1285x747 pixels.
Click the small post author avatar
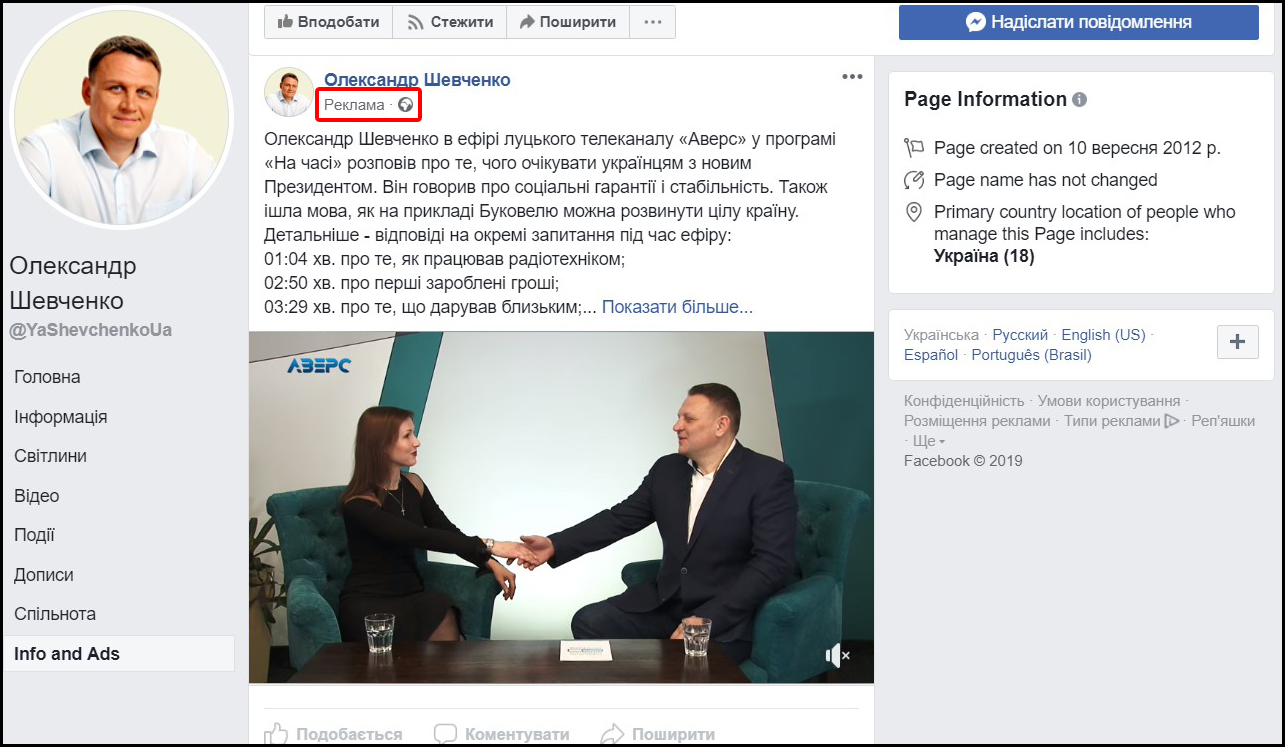pos(288,92)
